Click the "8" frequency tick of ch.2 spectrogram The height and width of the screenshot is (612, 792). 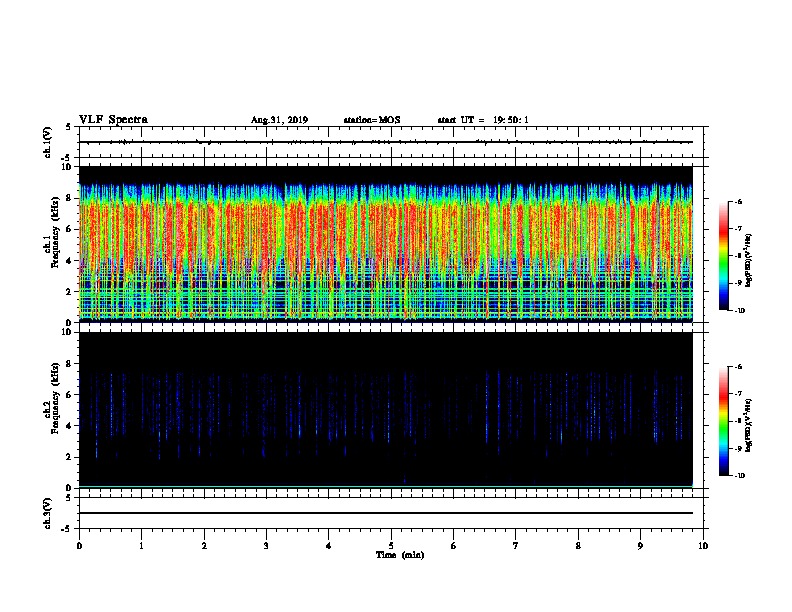coord(69,364)
